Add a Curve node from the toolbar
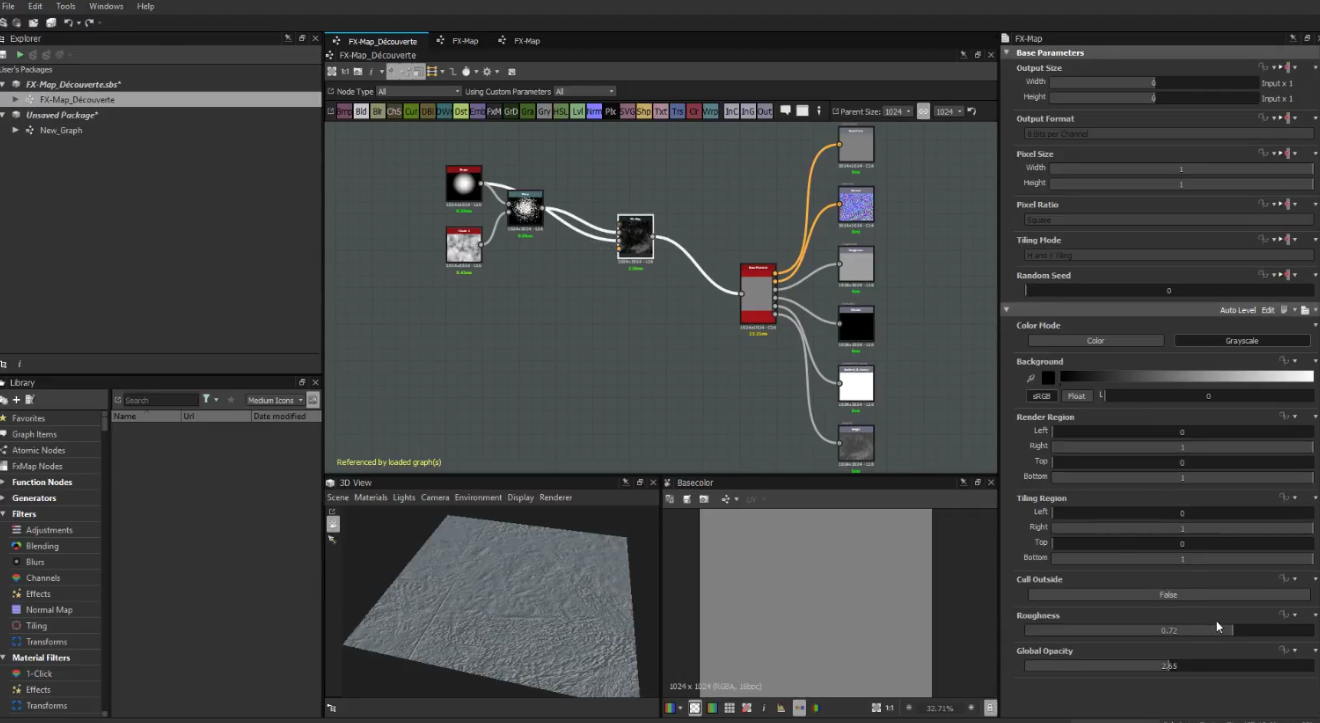The width and height of the screenshot is (1320, 723). pyautogui.click(x=411, y=111)
